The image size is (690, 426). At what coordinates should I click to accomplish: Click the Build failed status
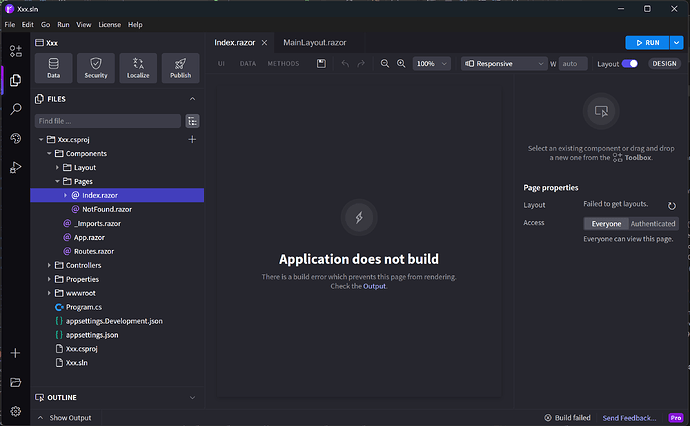(567, 418)
